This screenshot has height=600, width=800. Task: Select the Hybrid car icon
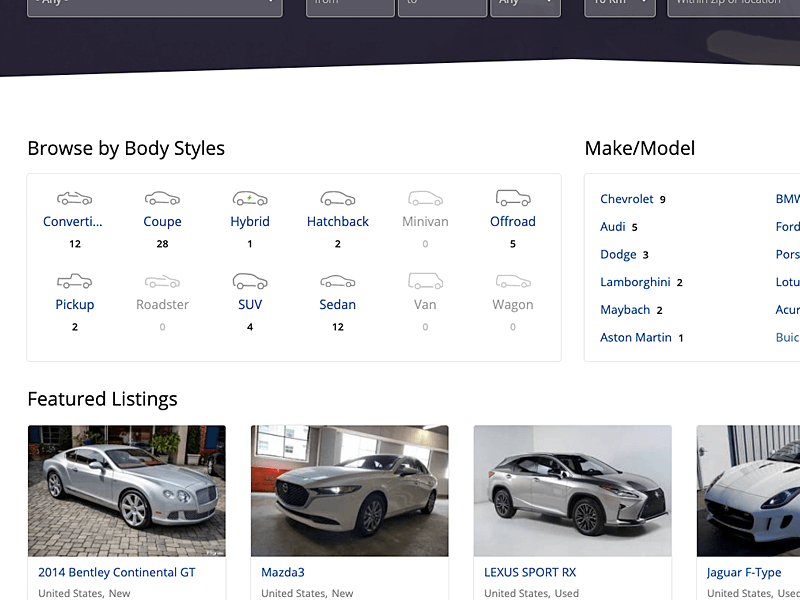pos(250,198)
